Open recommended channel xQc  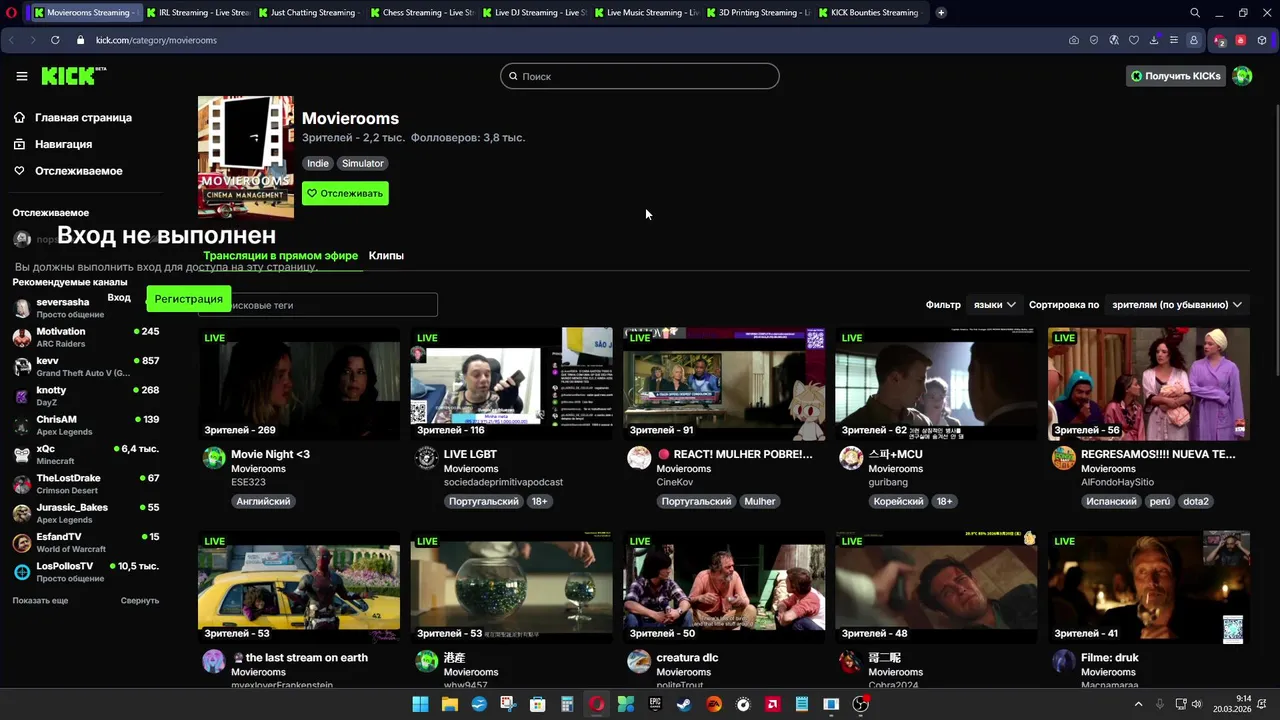pos(86,455)
